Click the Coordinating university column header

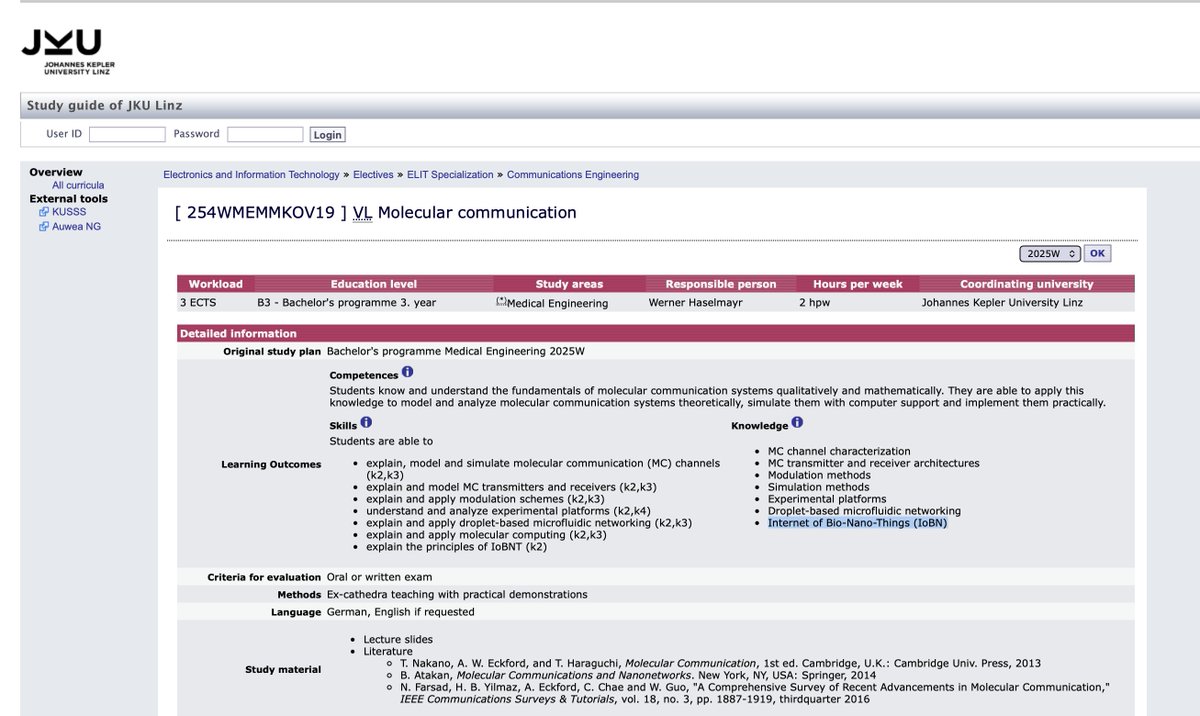pos(1026,284)
